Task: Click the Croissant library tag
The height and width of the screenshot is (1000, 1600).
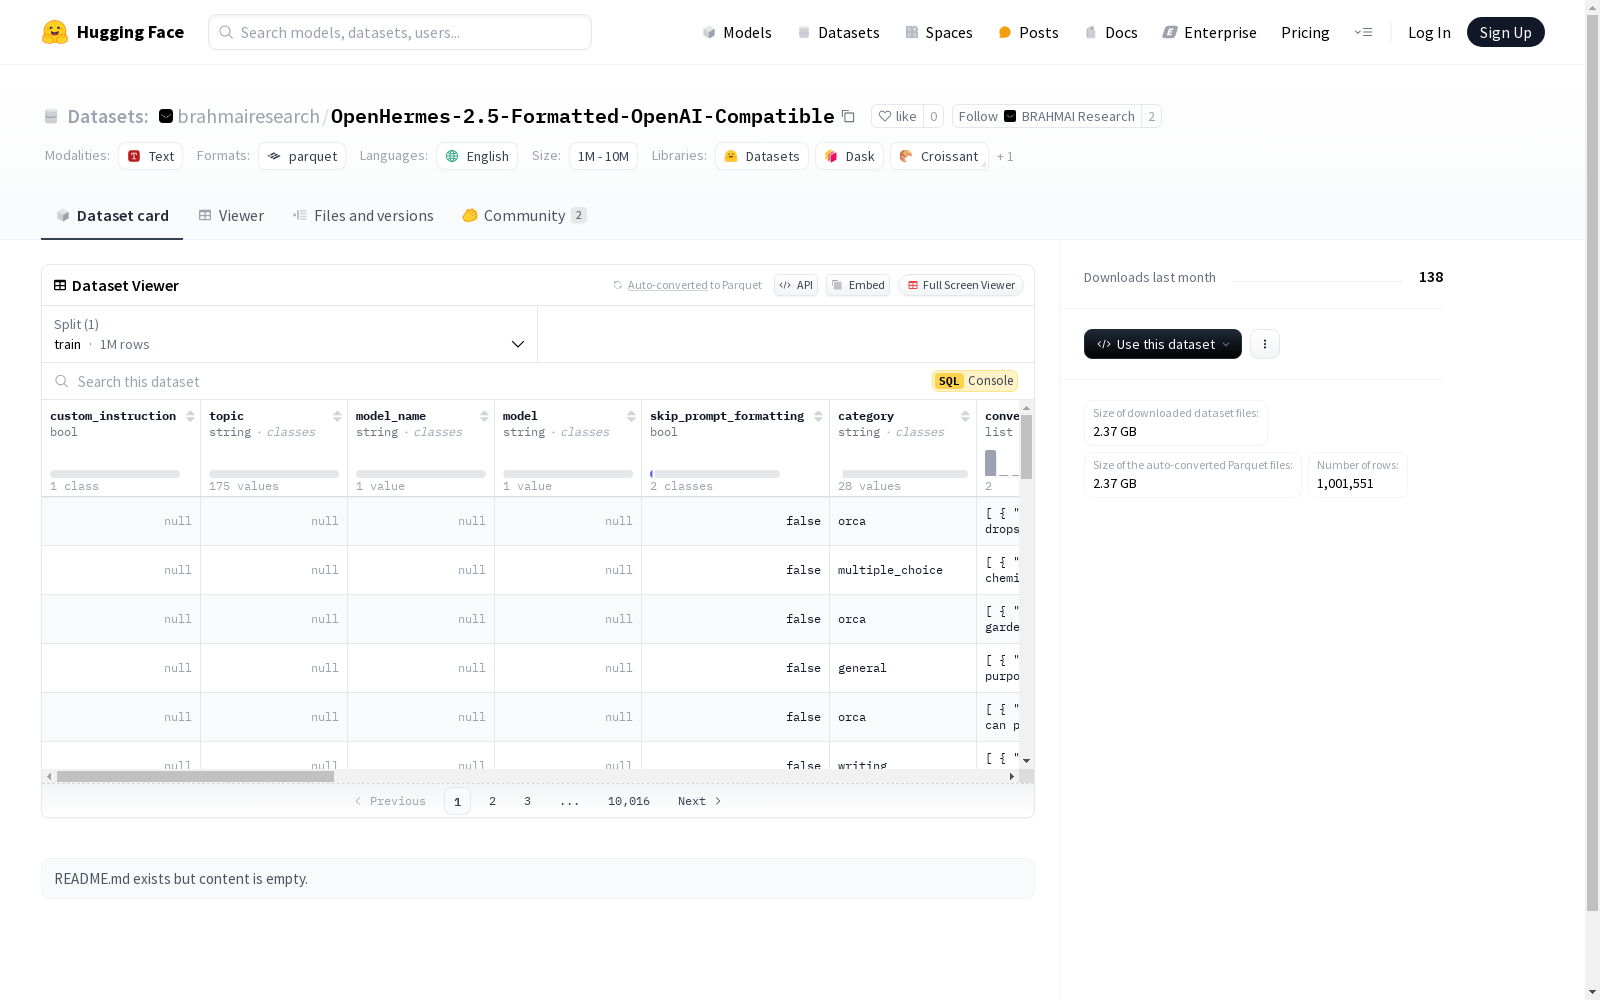Action: point(939,156)
